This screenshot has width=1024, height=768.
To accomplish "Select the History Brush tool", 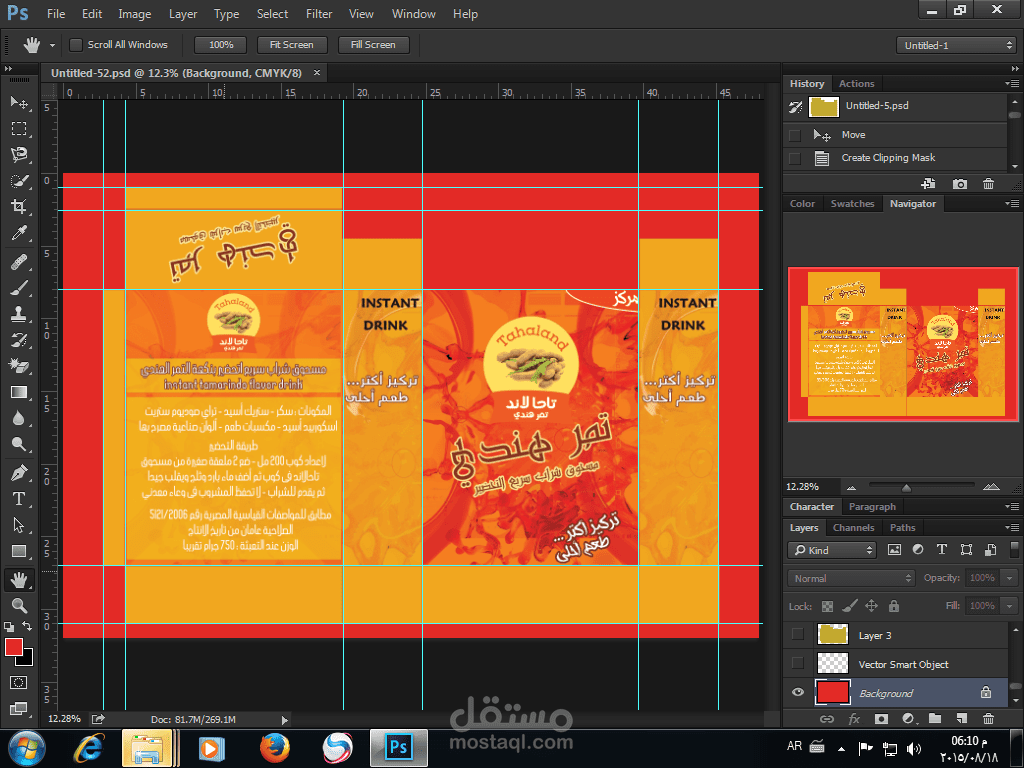I will point(19,340).
